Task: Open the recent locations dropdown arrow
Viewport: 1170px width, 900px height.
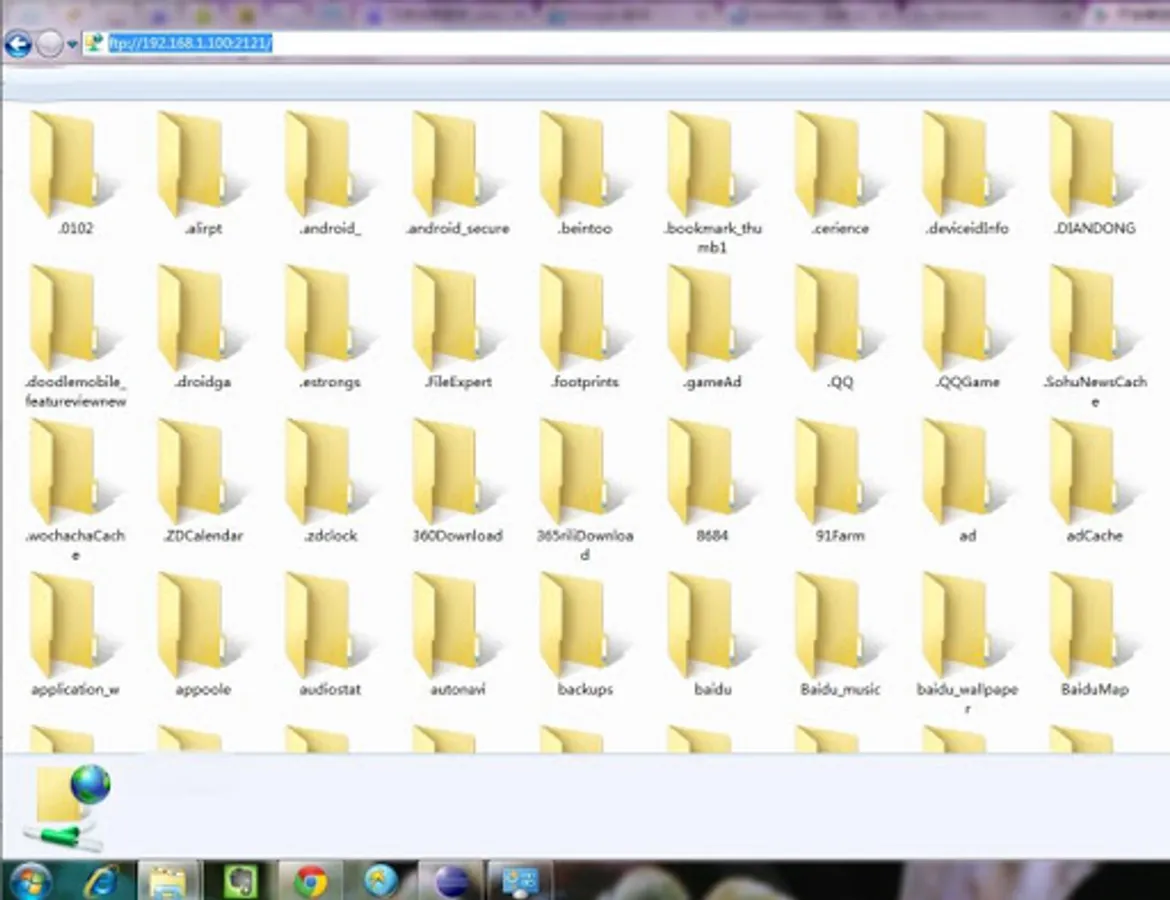Action: [x=72, y=45]
